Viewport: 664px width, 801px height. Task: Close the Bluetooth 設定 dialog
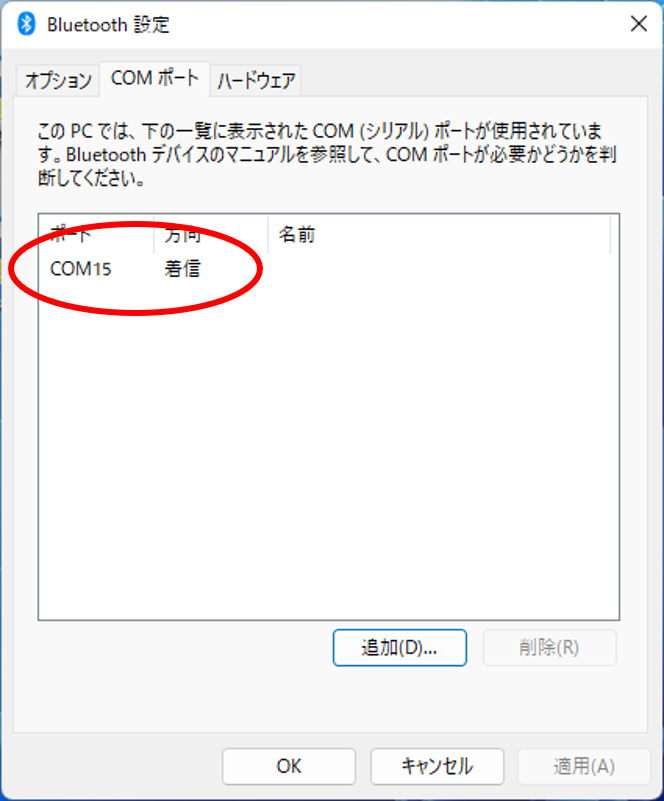click(x=638, y=23)
